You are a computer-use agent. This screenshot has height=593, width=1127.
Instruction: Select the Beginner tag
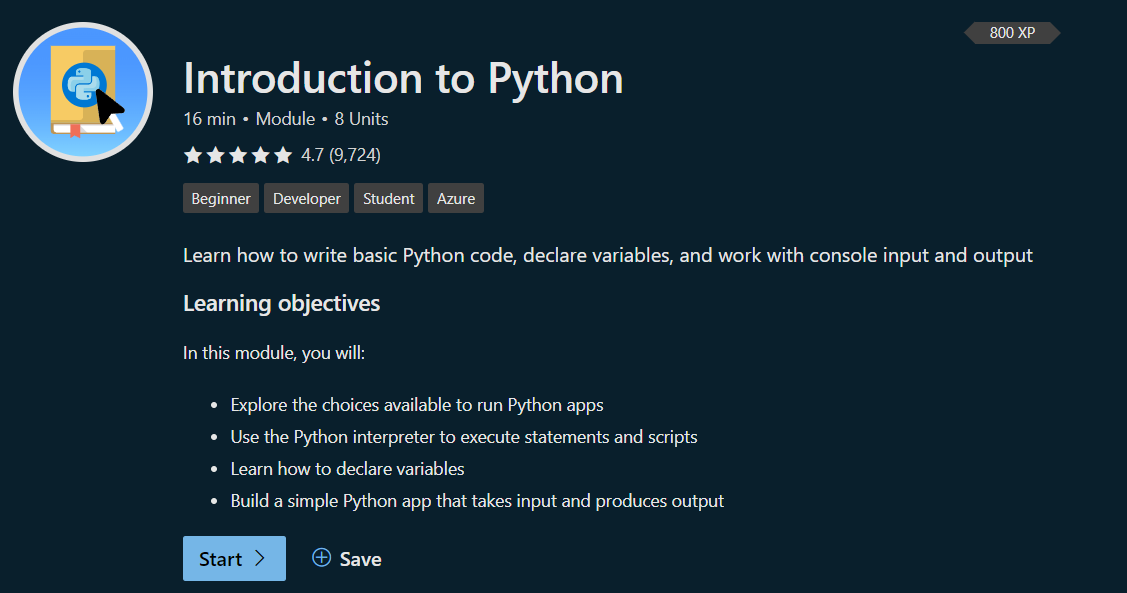coord(221,199)
